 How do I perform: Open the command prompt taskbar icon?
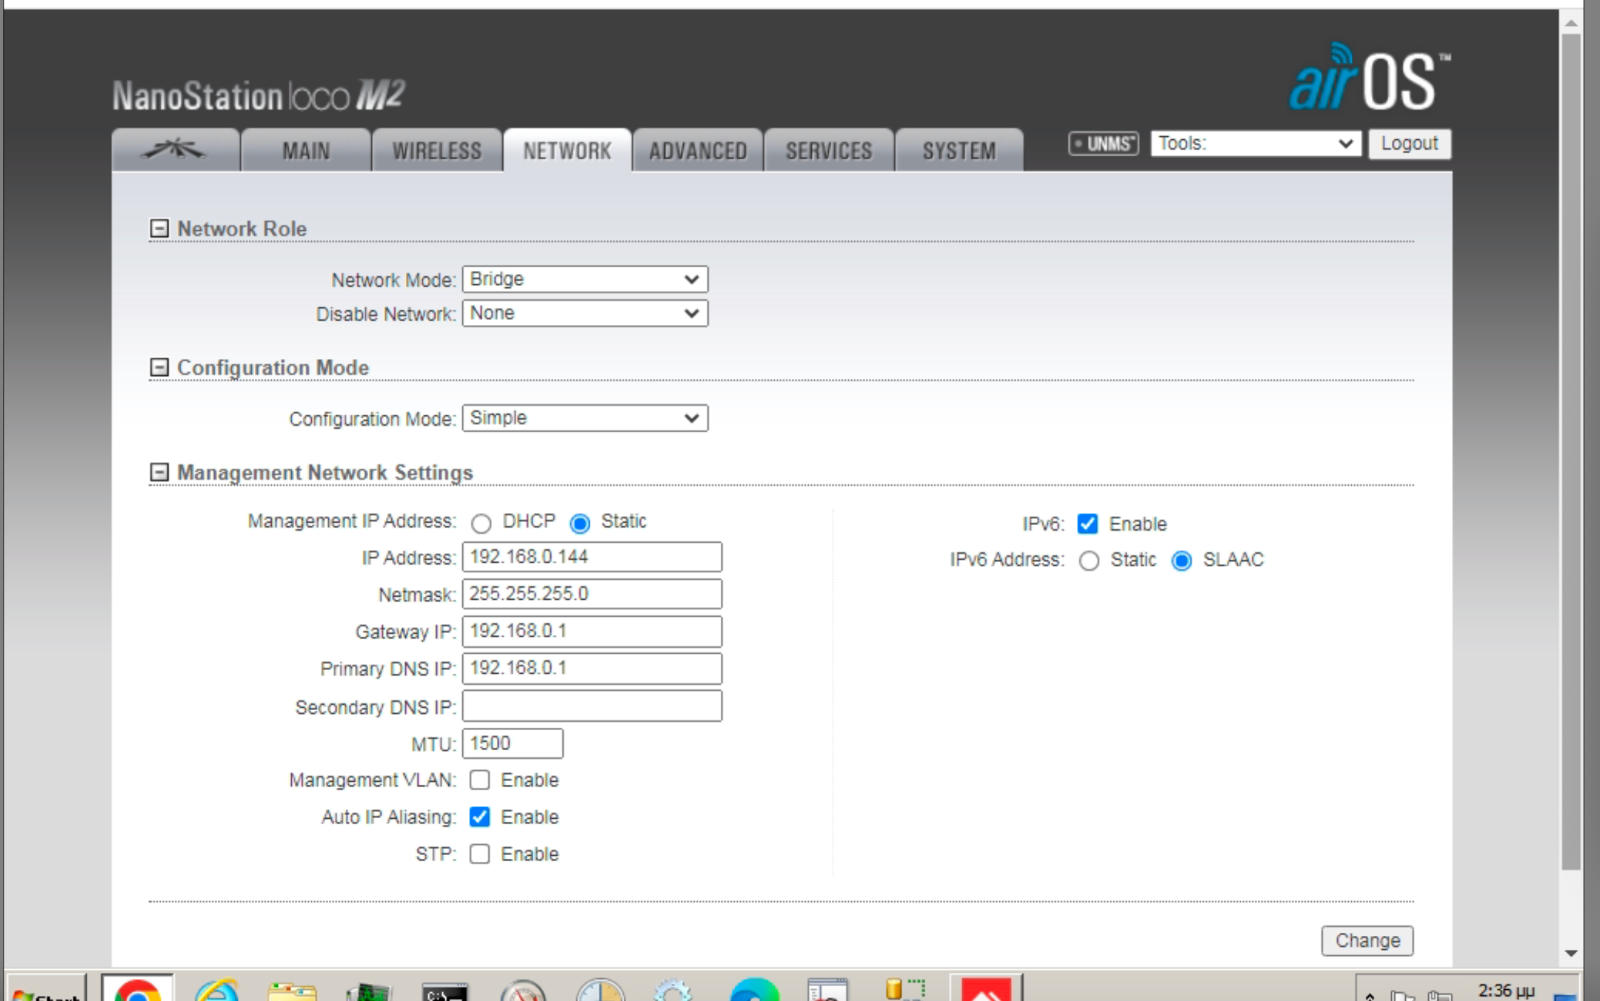coord(445,990)
